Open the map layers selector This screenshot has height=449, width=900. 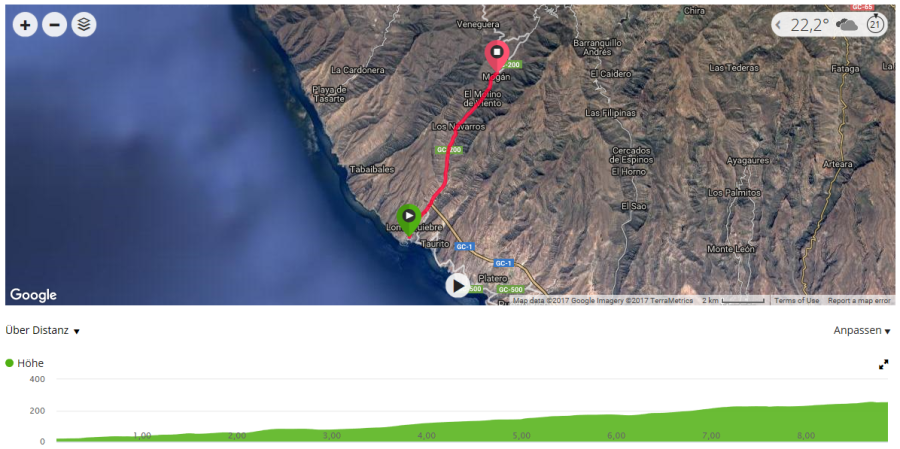click(x=84, y=25)
